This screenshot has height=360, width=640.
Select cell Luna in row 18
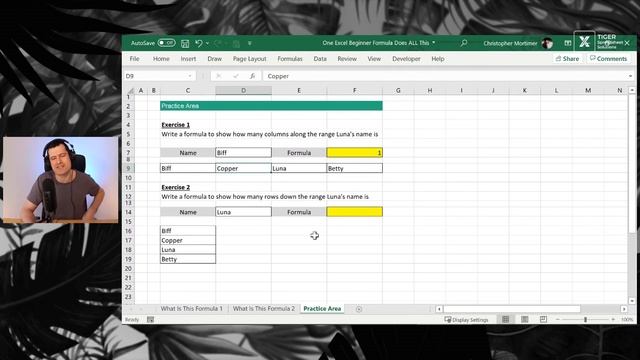coord(188,249)
